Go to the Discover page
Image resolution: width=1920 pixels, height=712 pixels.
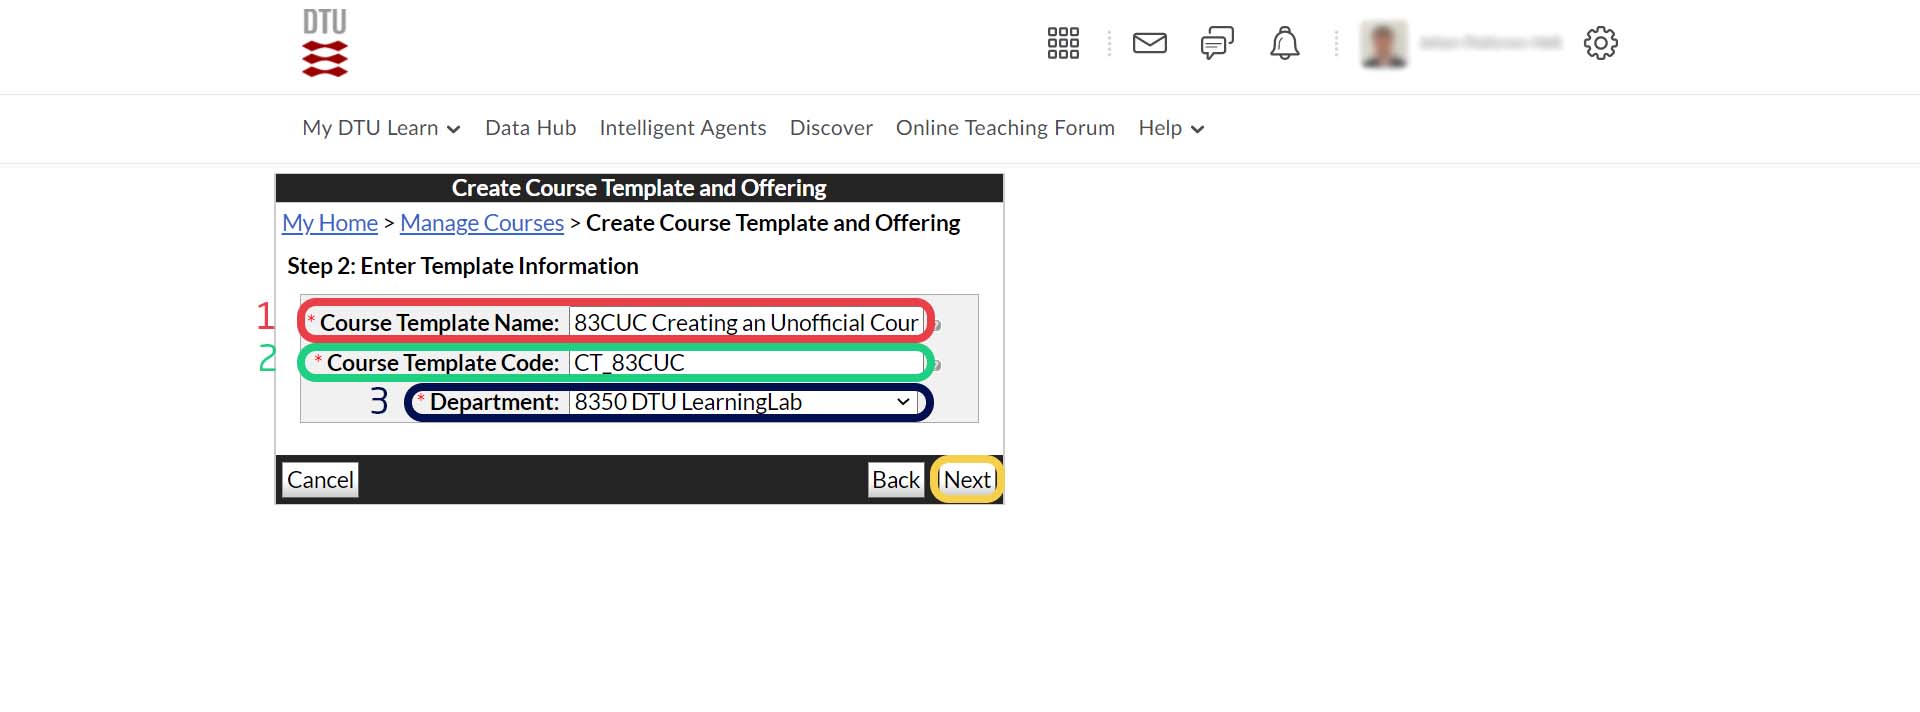click(831, 128)
